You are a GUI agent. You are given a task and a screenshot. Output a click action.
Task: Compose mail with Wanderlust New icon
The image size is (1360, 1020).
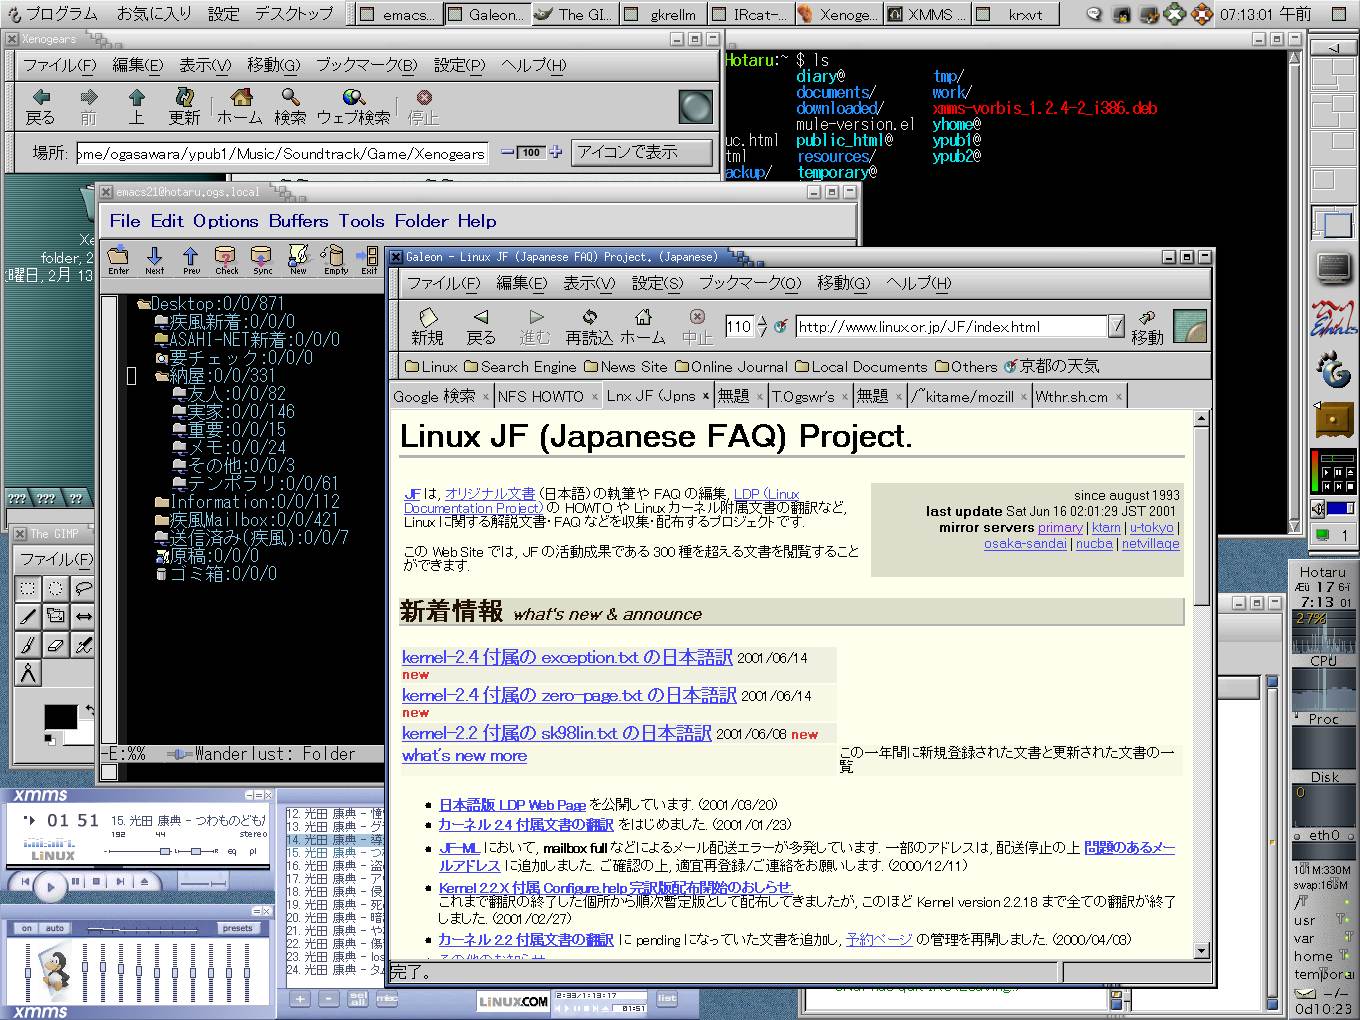(x=298, y=260)
